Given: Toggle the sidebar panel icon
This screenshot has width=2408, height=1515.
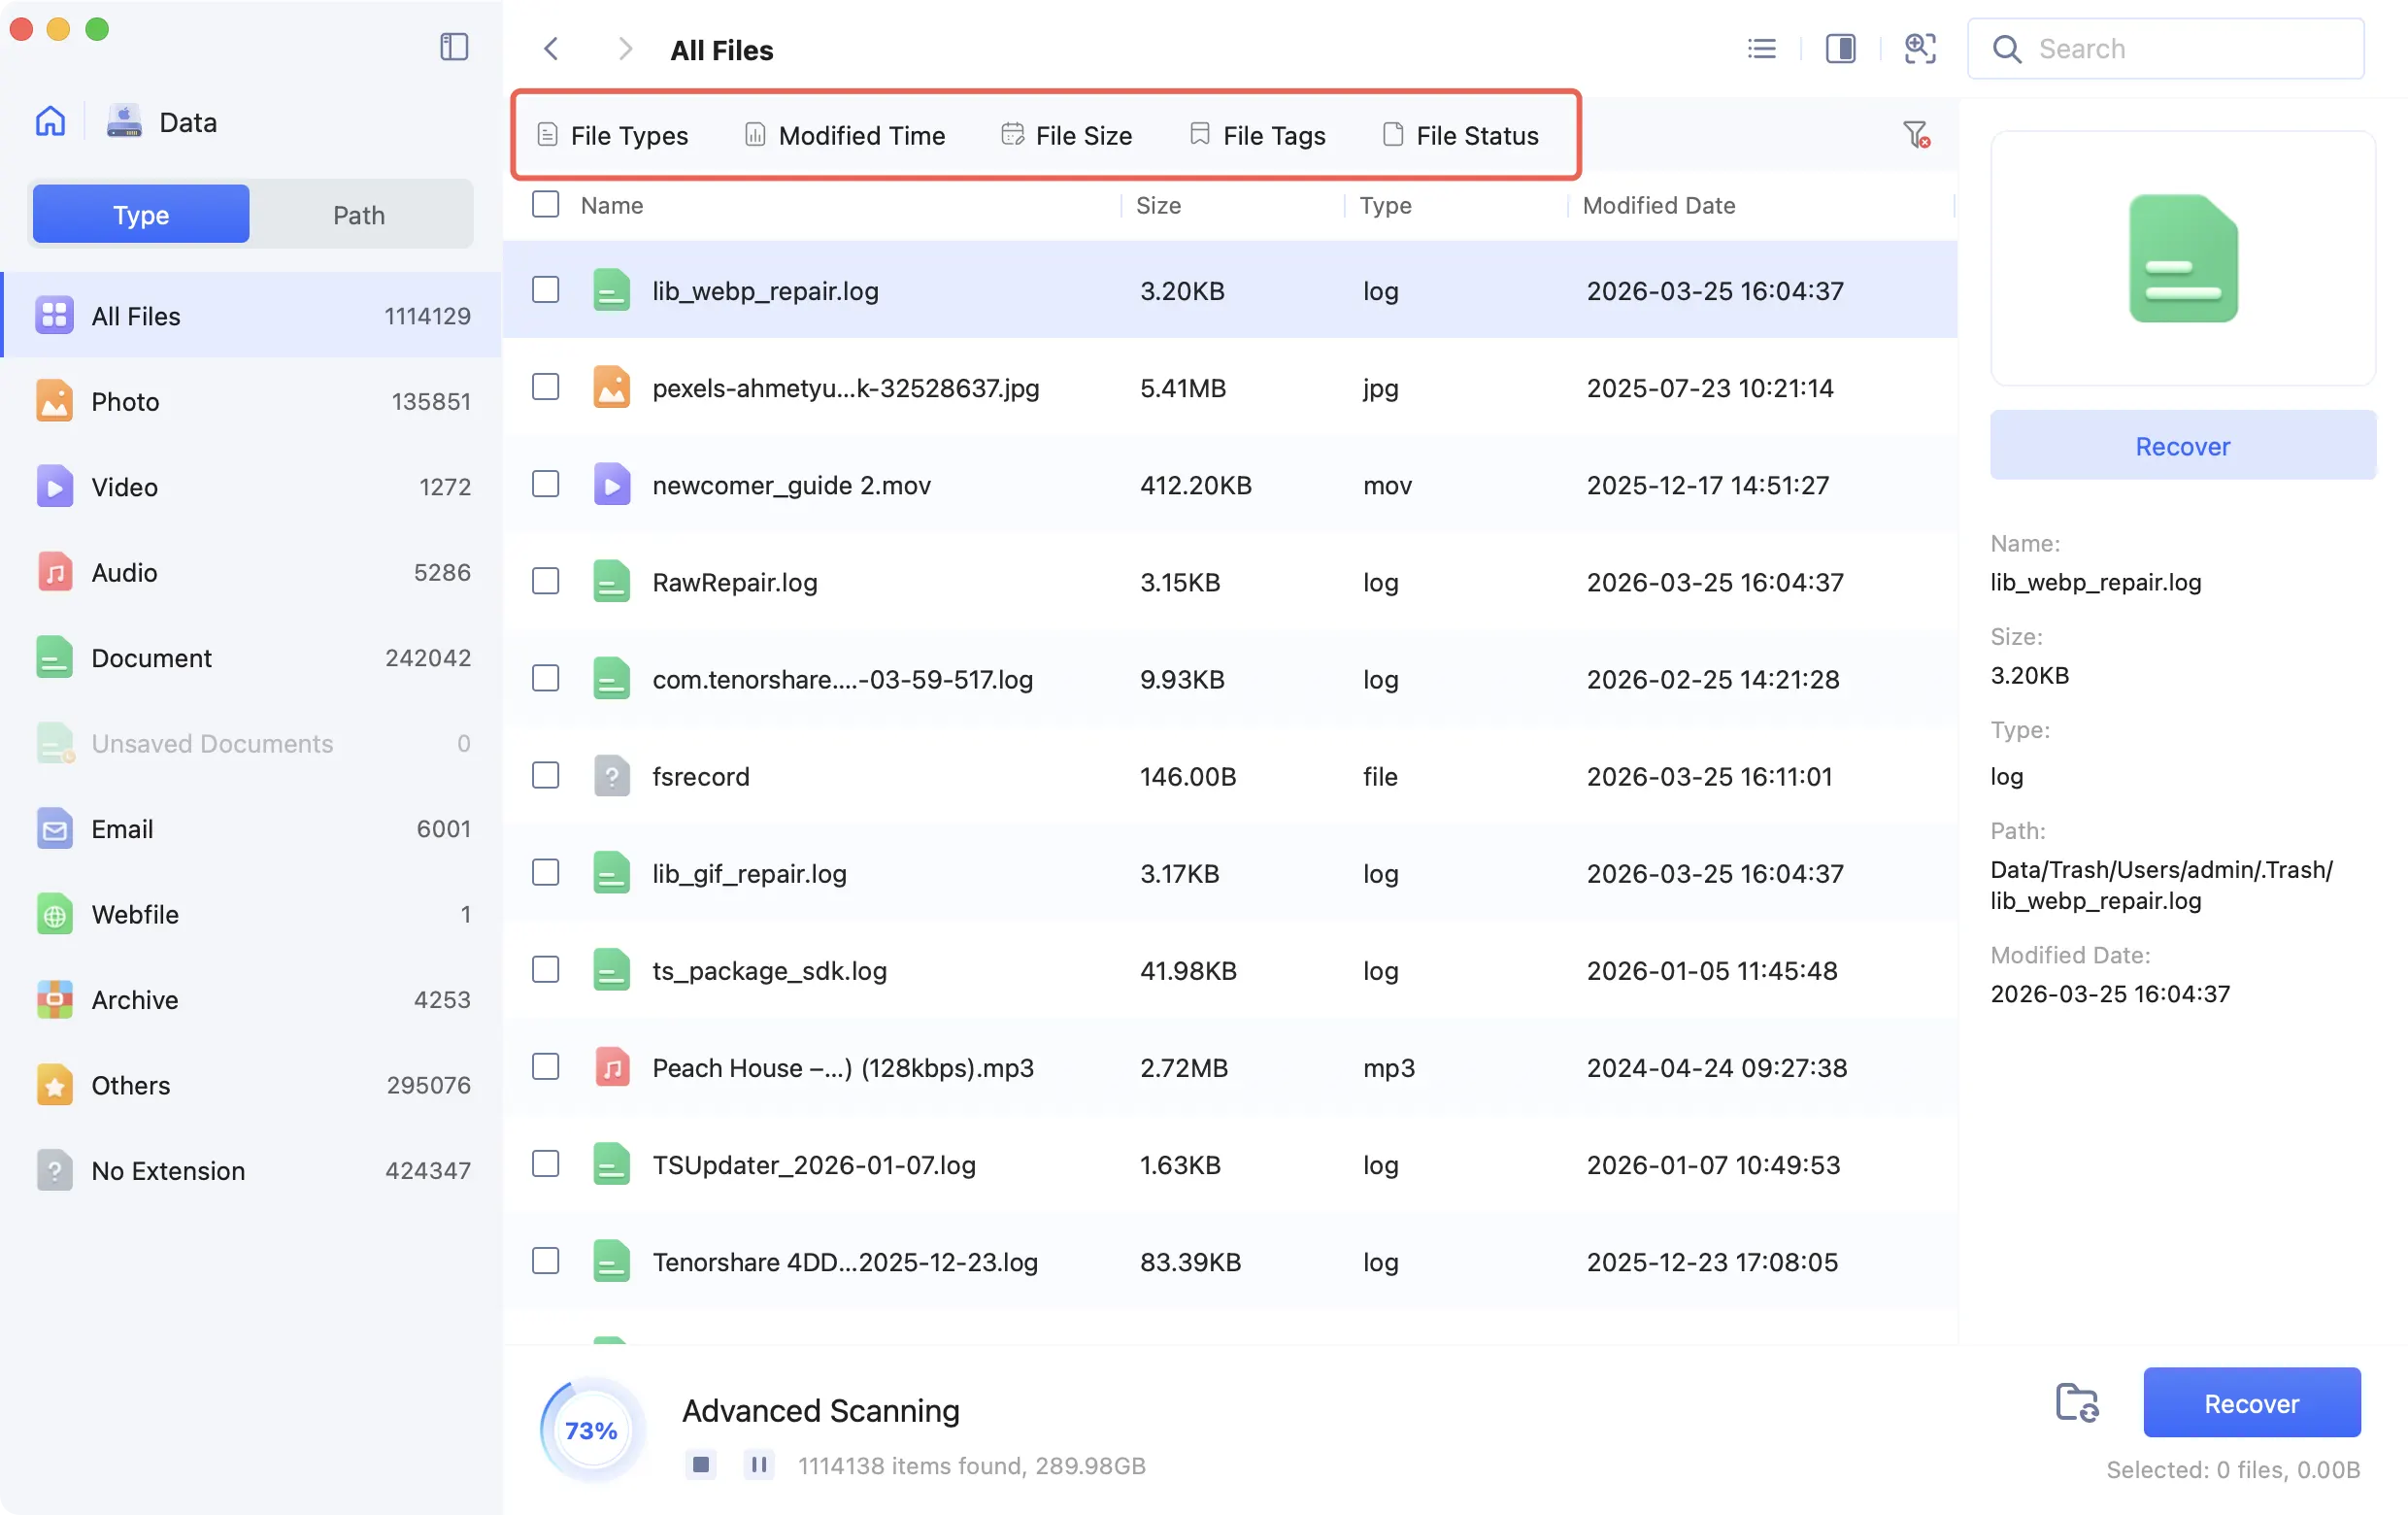Looking at the screenshot, I should coord(454,47).
